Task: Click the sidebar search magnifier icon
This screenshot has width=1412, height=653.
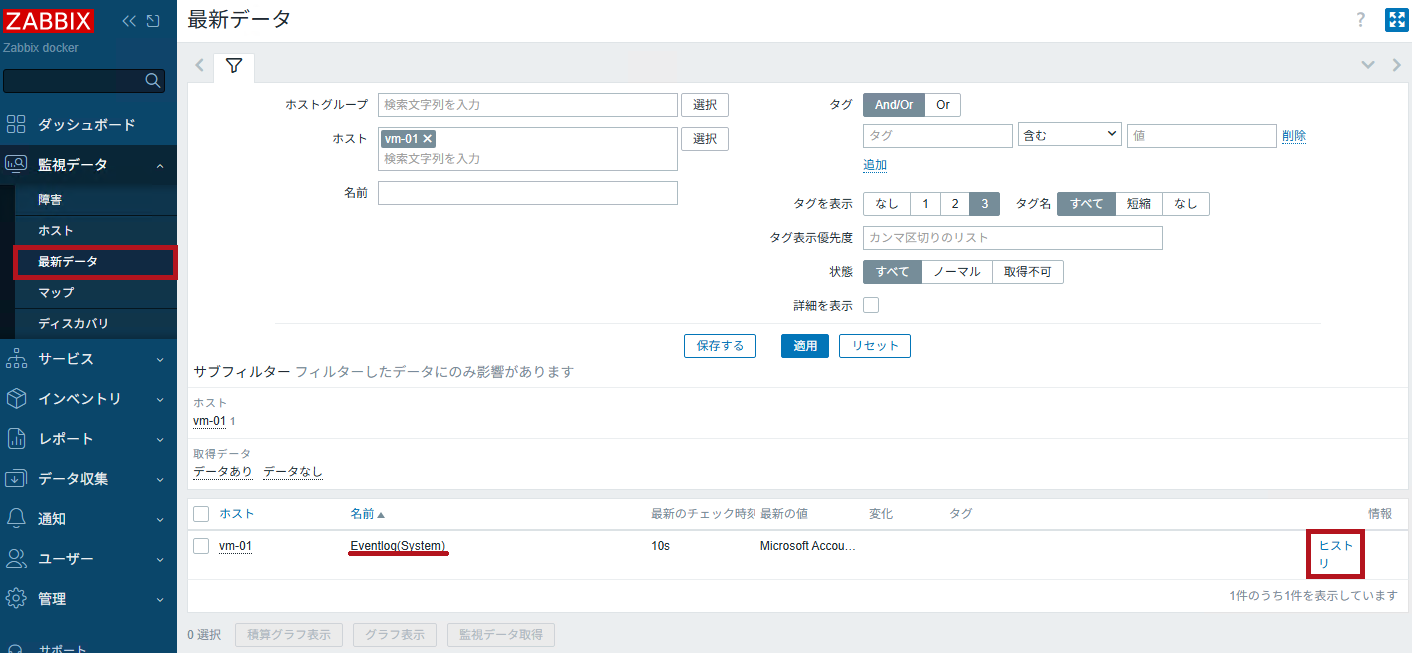Action: [x=153, y=81]
